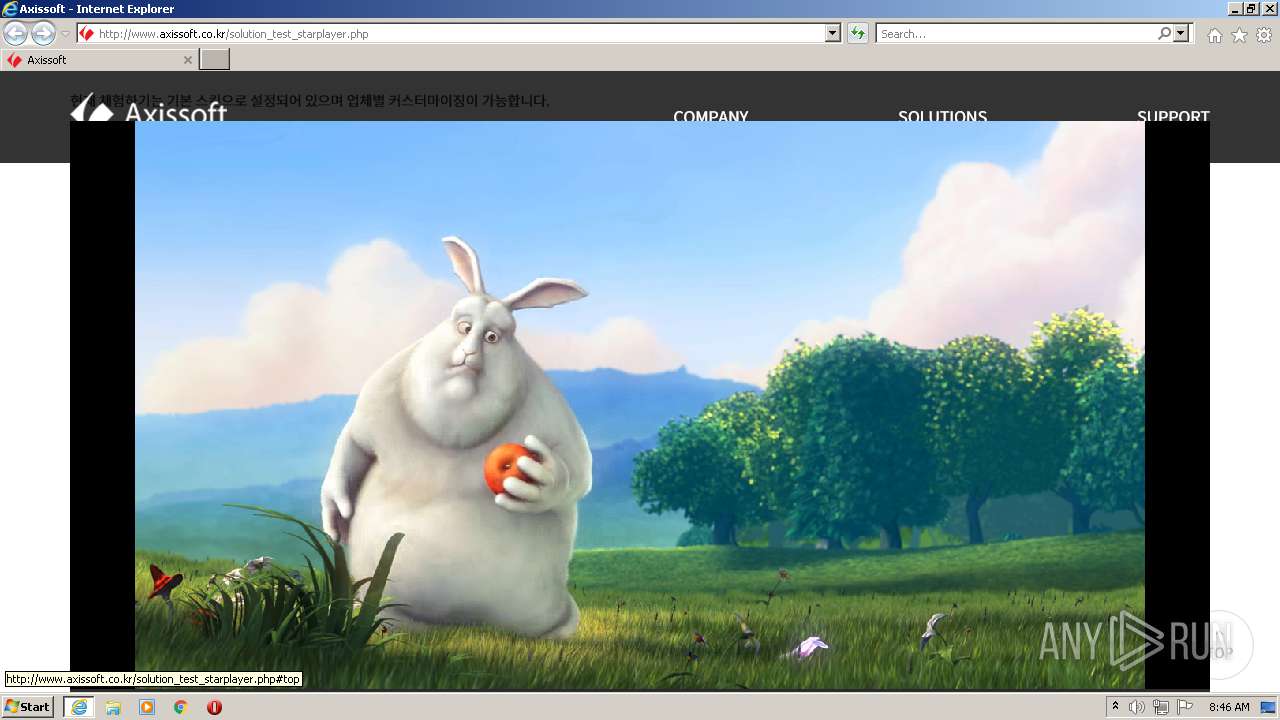Launch Google Chrome from taskbar
This screenshot has height=720, width=1280.
coord(181,707)
